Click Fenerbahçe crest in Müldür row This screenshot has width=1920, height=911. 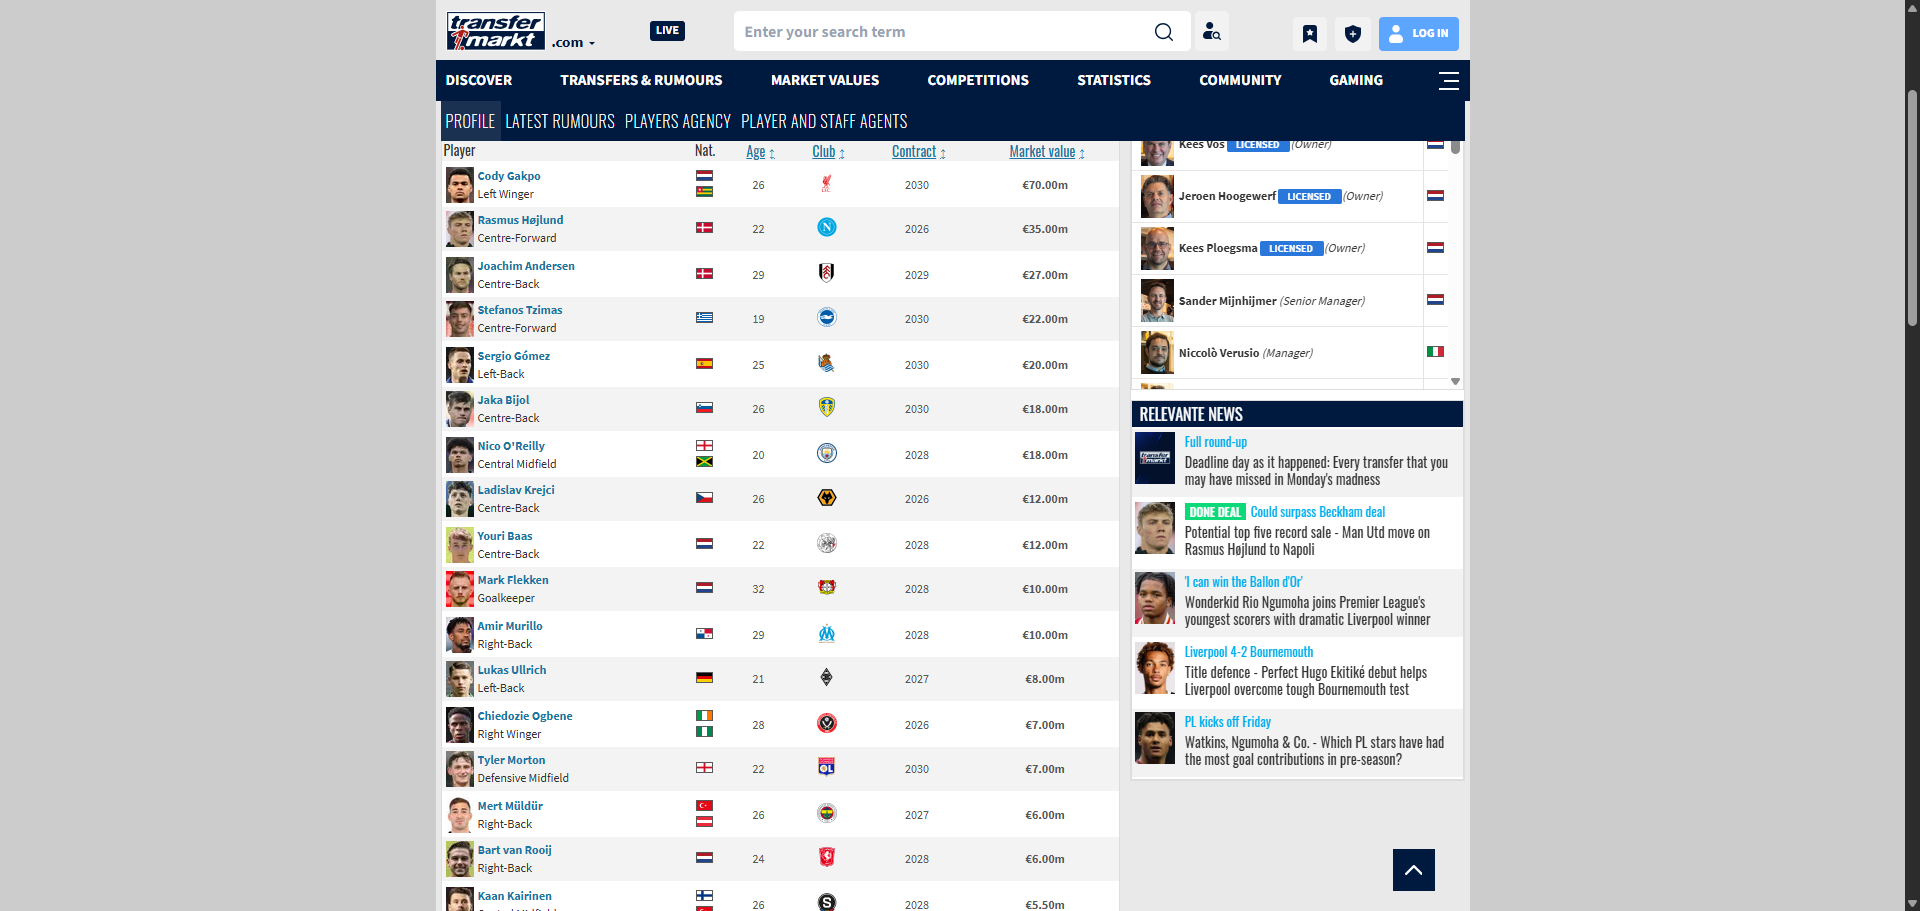[x=826, y=813]
